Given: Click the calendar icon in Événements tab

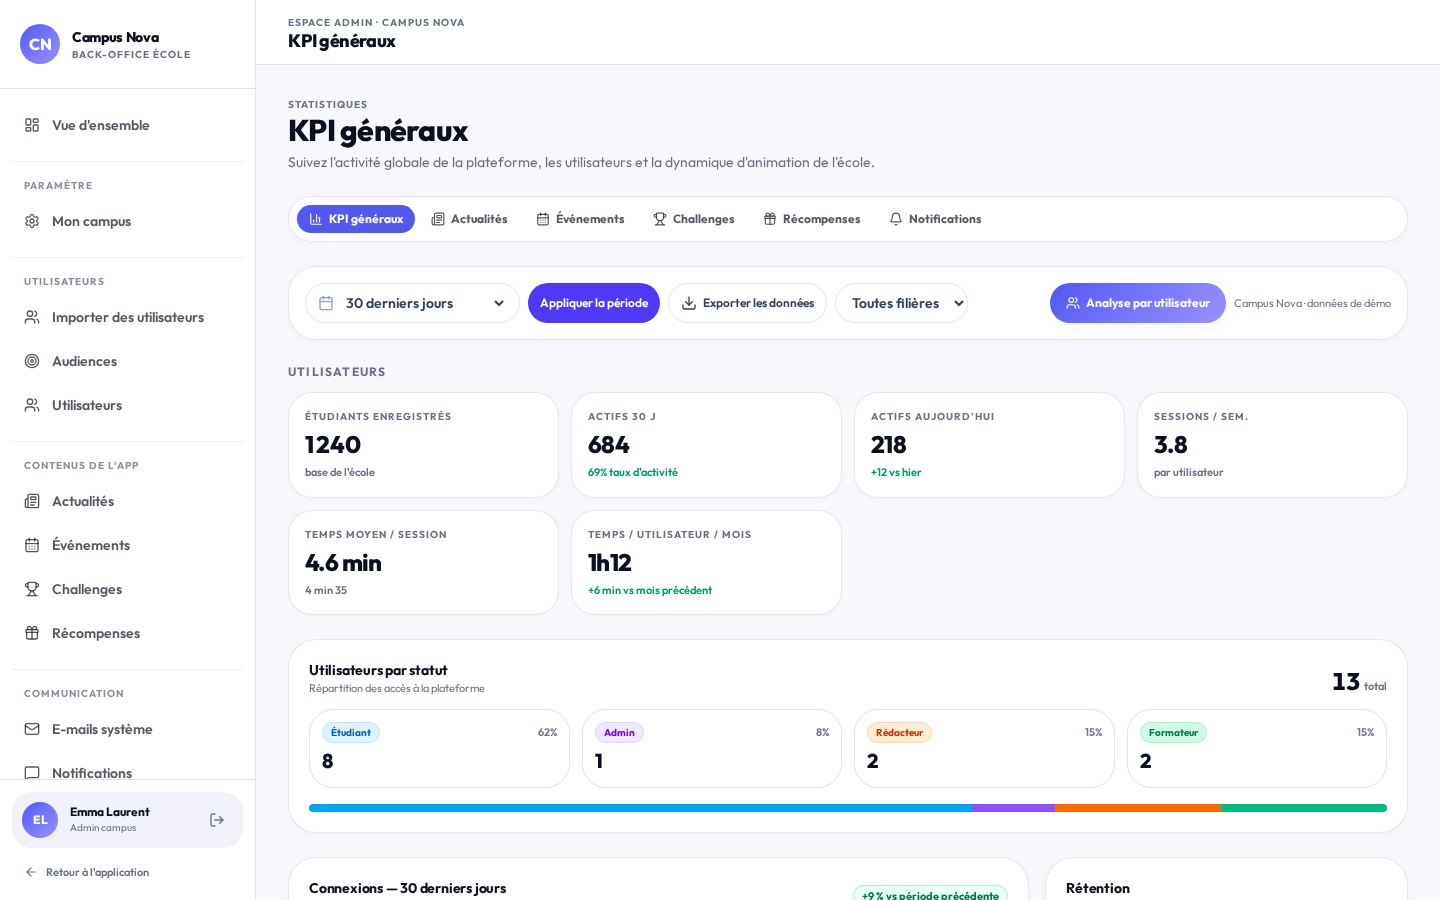Looking at the screenshot, I should click(543, 219).
